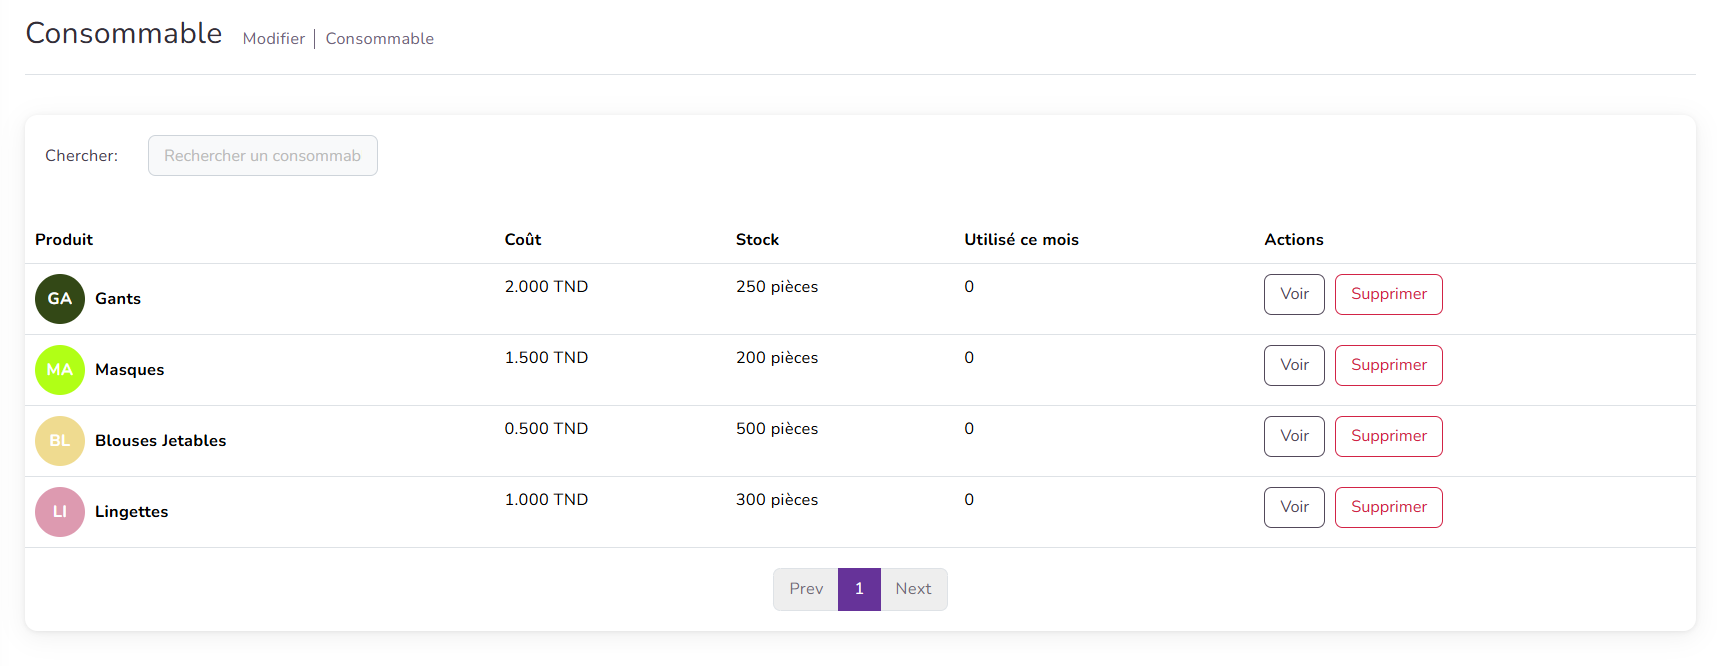This screenshot has width=1717, height=666.
Task: Go to previous page with Prev
Action: [x=805, y=589]
